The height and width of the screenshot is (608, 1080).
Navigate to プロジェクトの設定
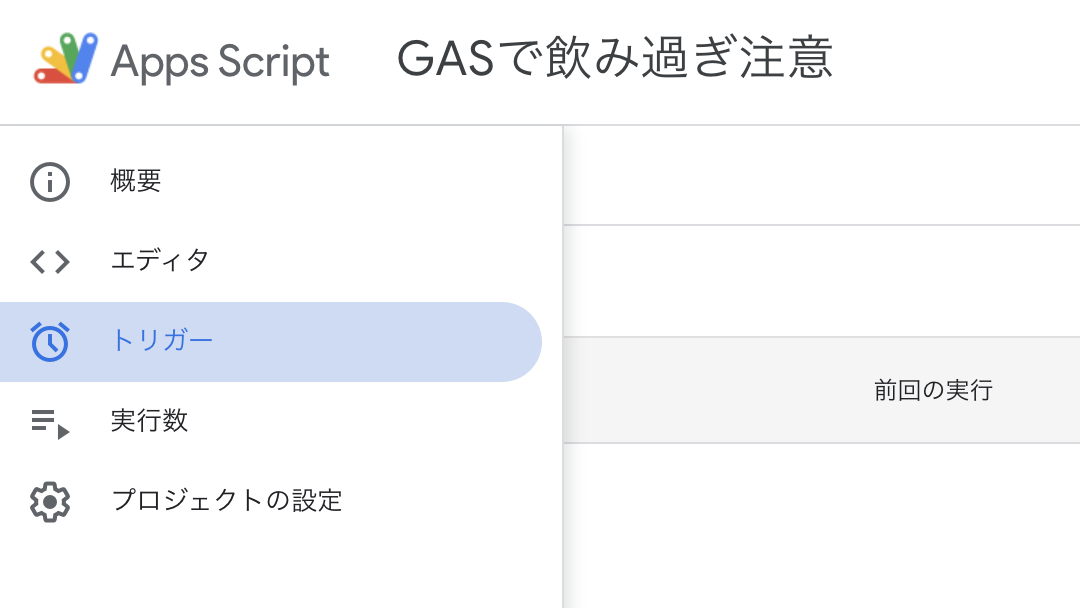tap(227, 501)
